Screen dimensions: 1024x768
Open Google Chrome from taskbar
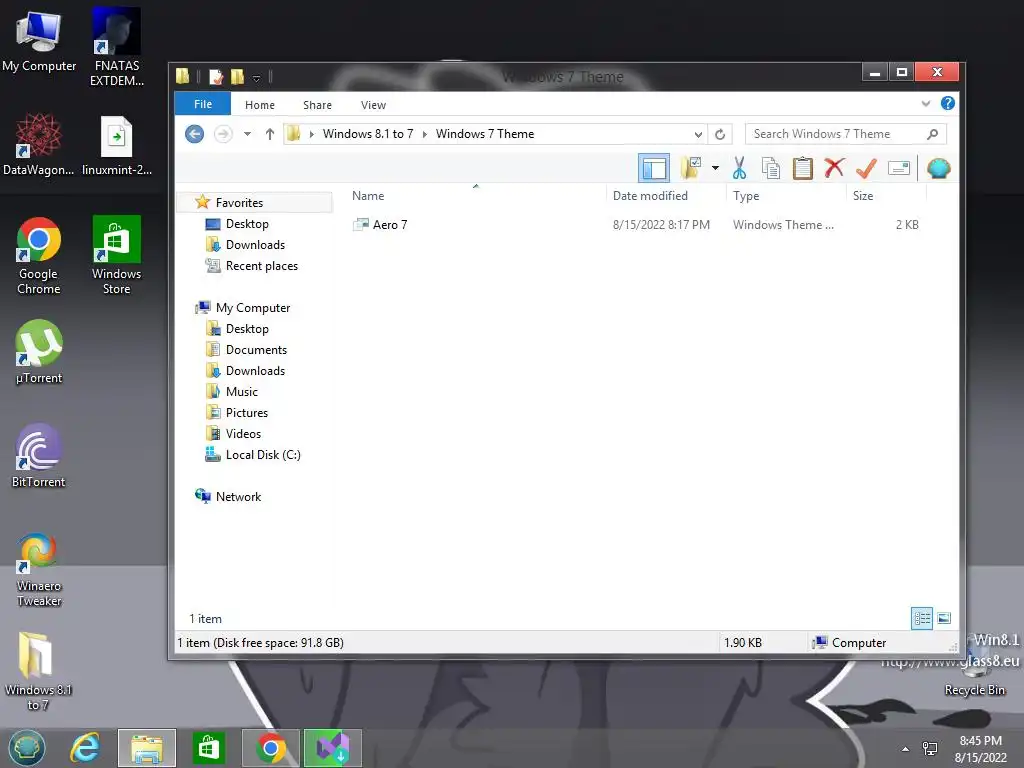point(270,748)
